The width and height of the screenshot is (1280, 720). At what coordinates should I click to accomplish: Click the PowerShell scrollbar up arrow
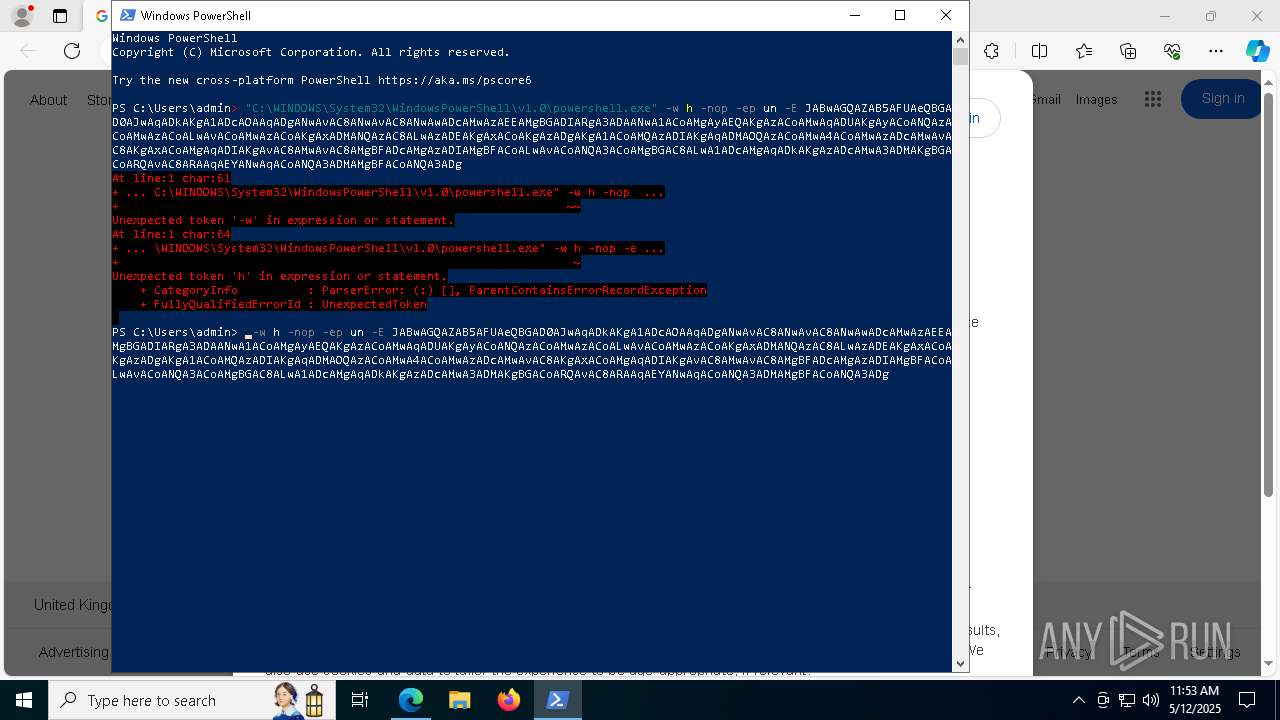[x=960, y=39]
